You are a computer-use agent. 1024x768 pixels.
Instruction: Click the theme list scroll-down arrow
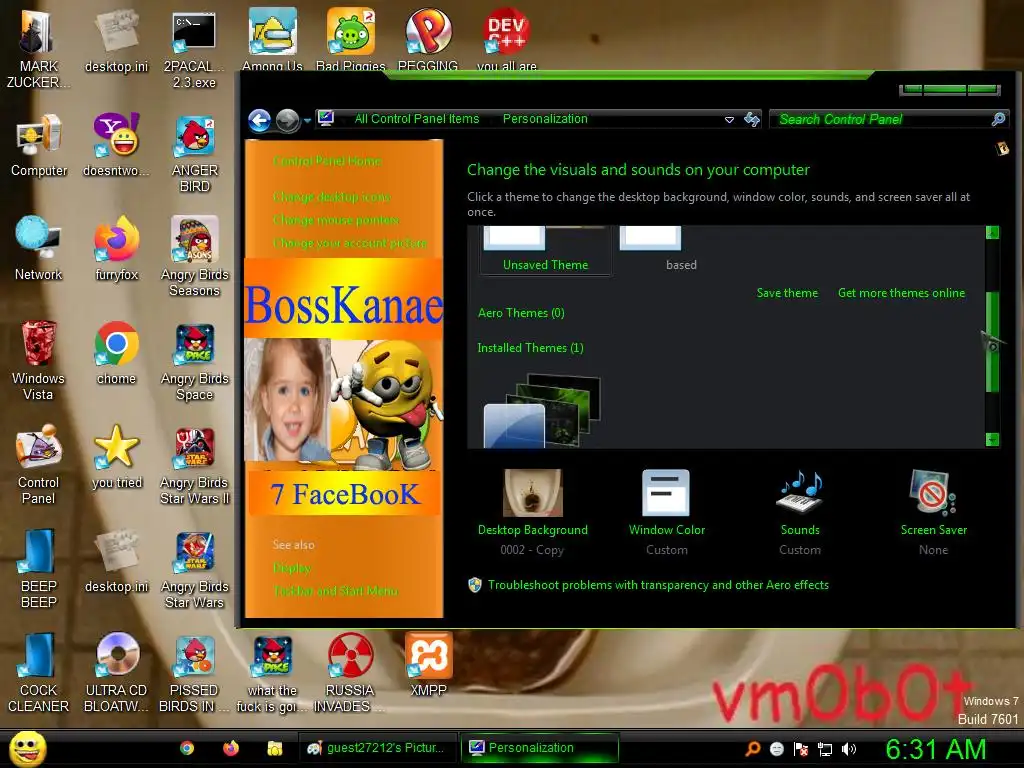click(993, 440)
